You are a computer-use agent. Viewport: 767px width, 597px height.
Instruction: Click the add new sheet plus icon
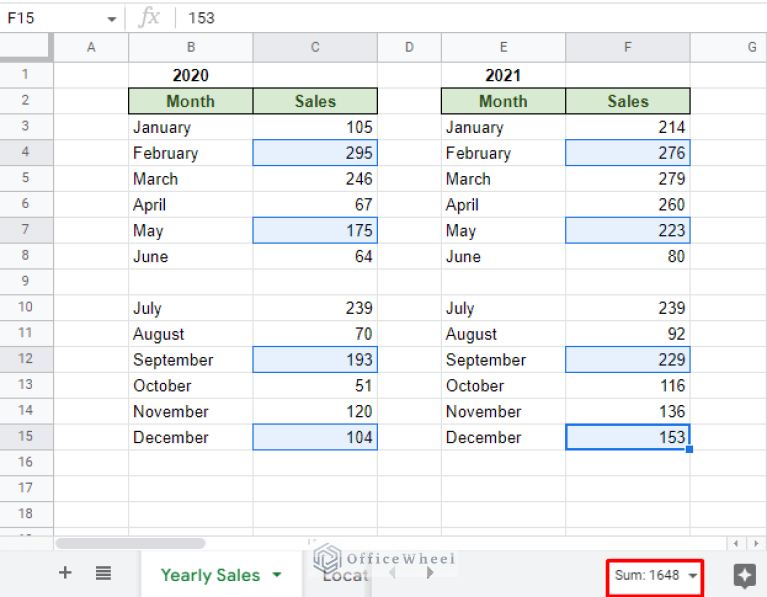coord(65,573)
